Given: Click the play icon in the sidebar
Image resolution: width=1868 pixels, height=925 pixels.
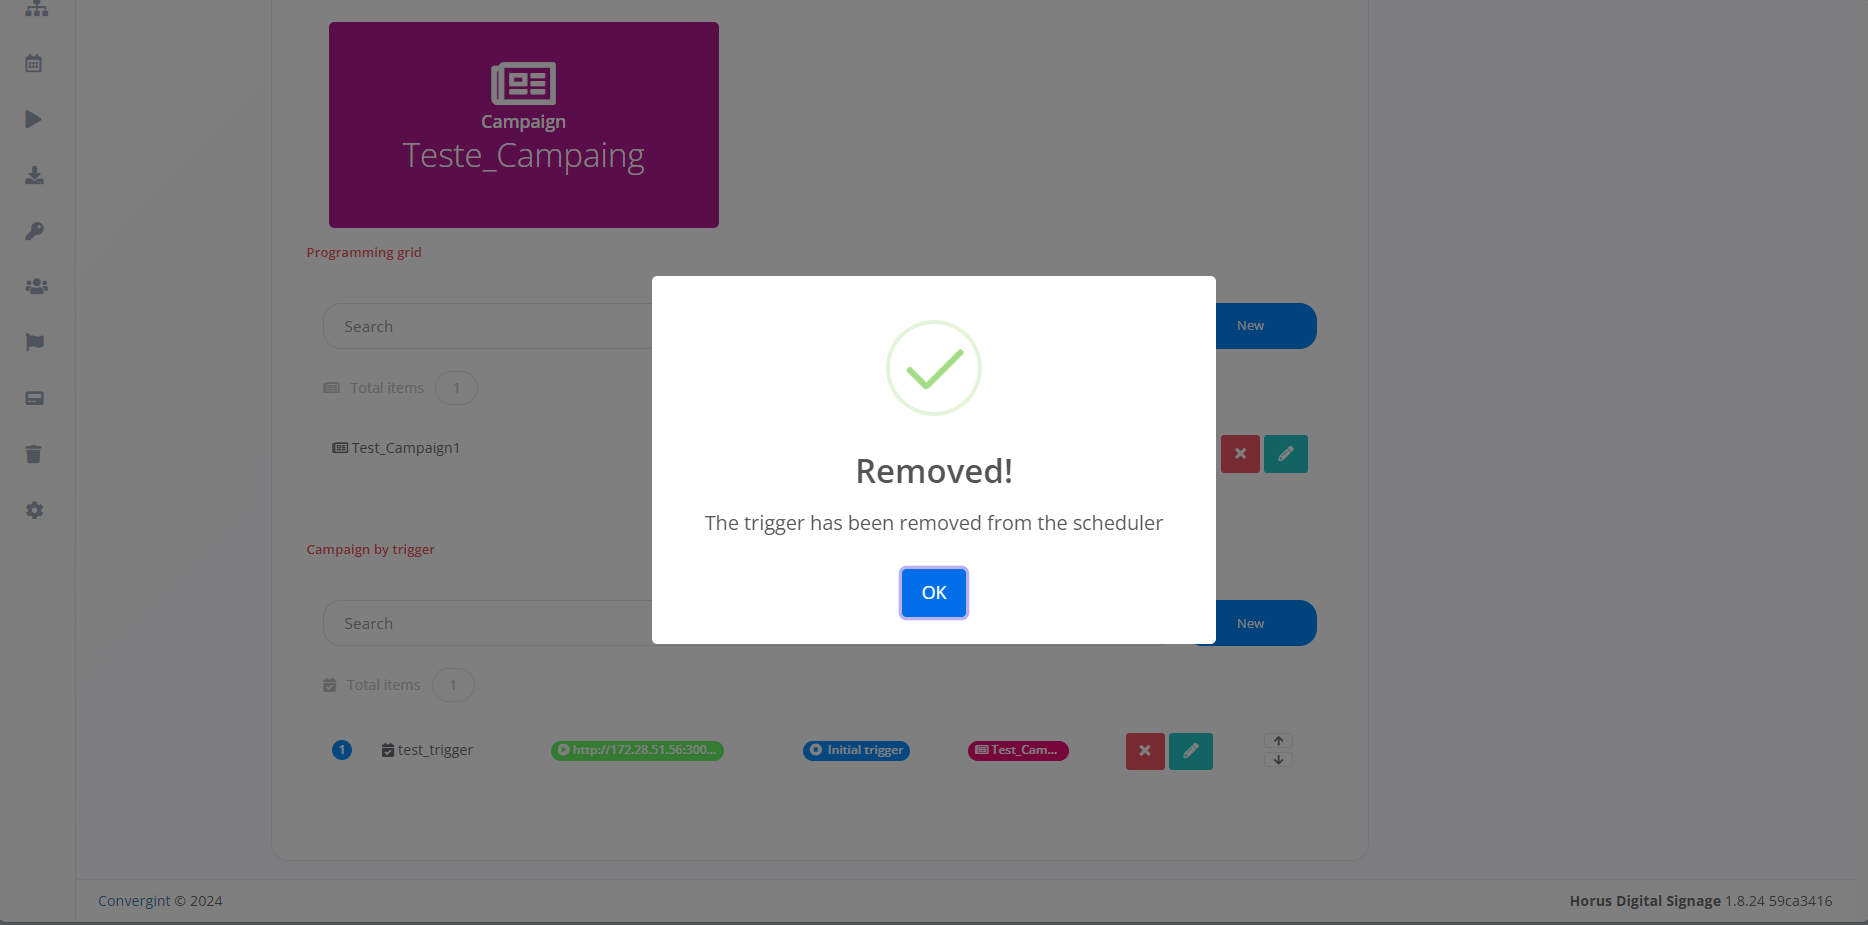Looking at the screenshot, I should [34, 120].
